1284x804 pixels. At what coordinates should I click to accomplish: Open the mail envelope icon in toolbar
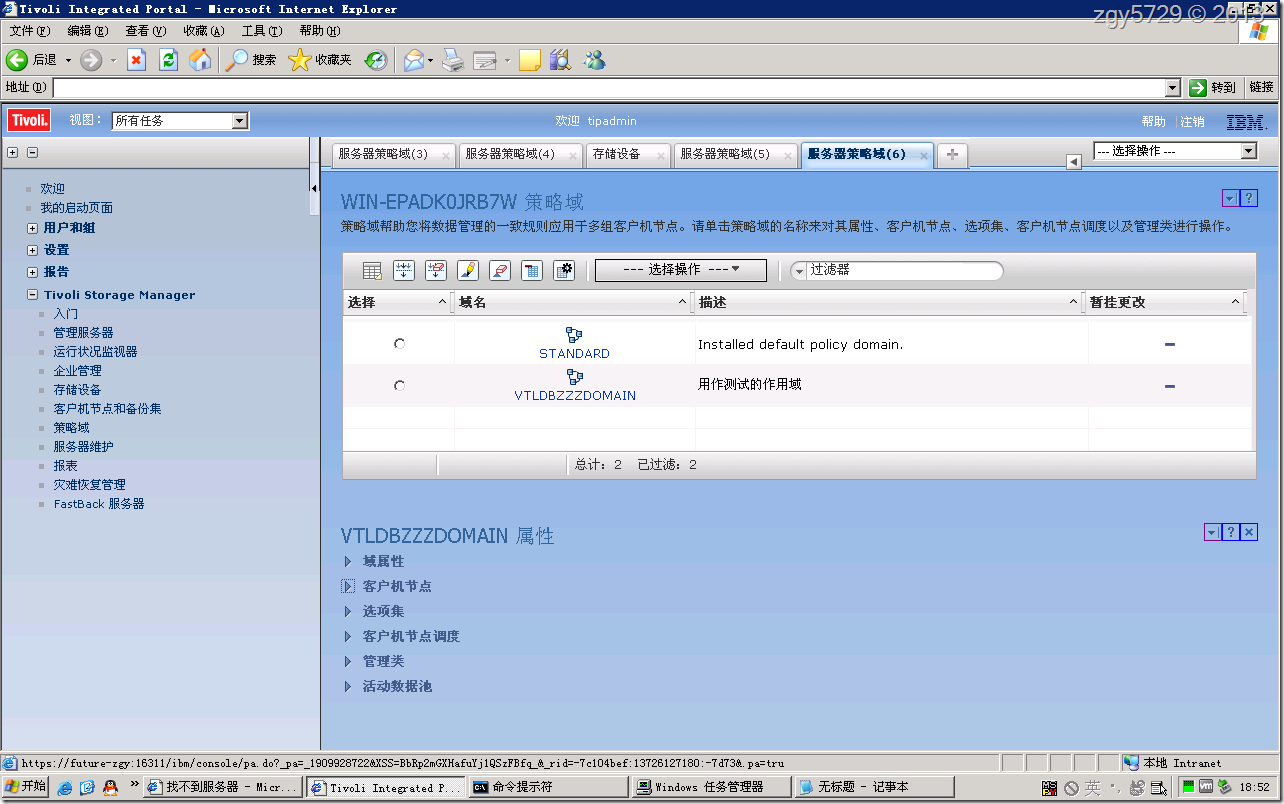(x=413, y=60)
